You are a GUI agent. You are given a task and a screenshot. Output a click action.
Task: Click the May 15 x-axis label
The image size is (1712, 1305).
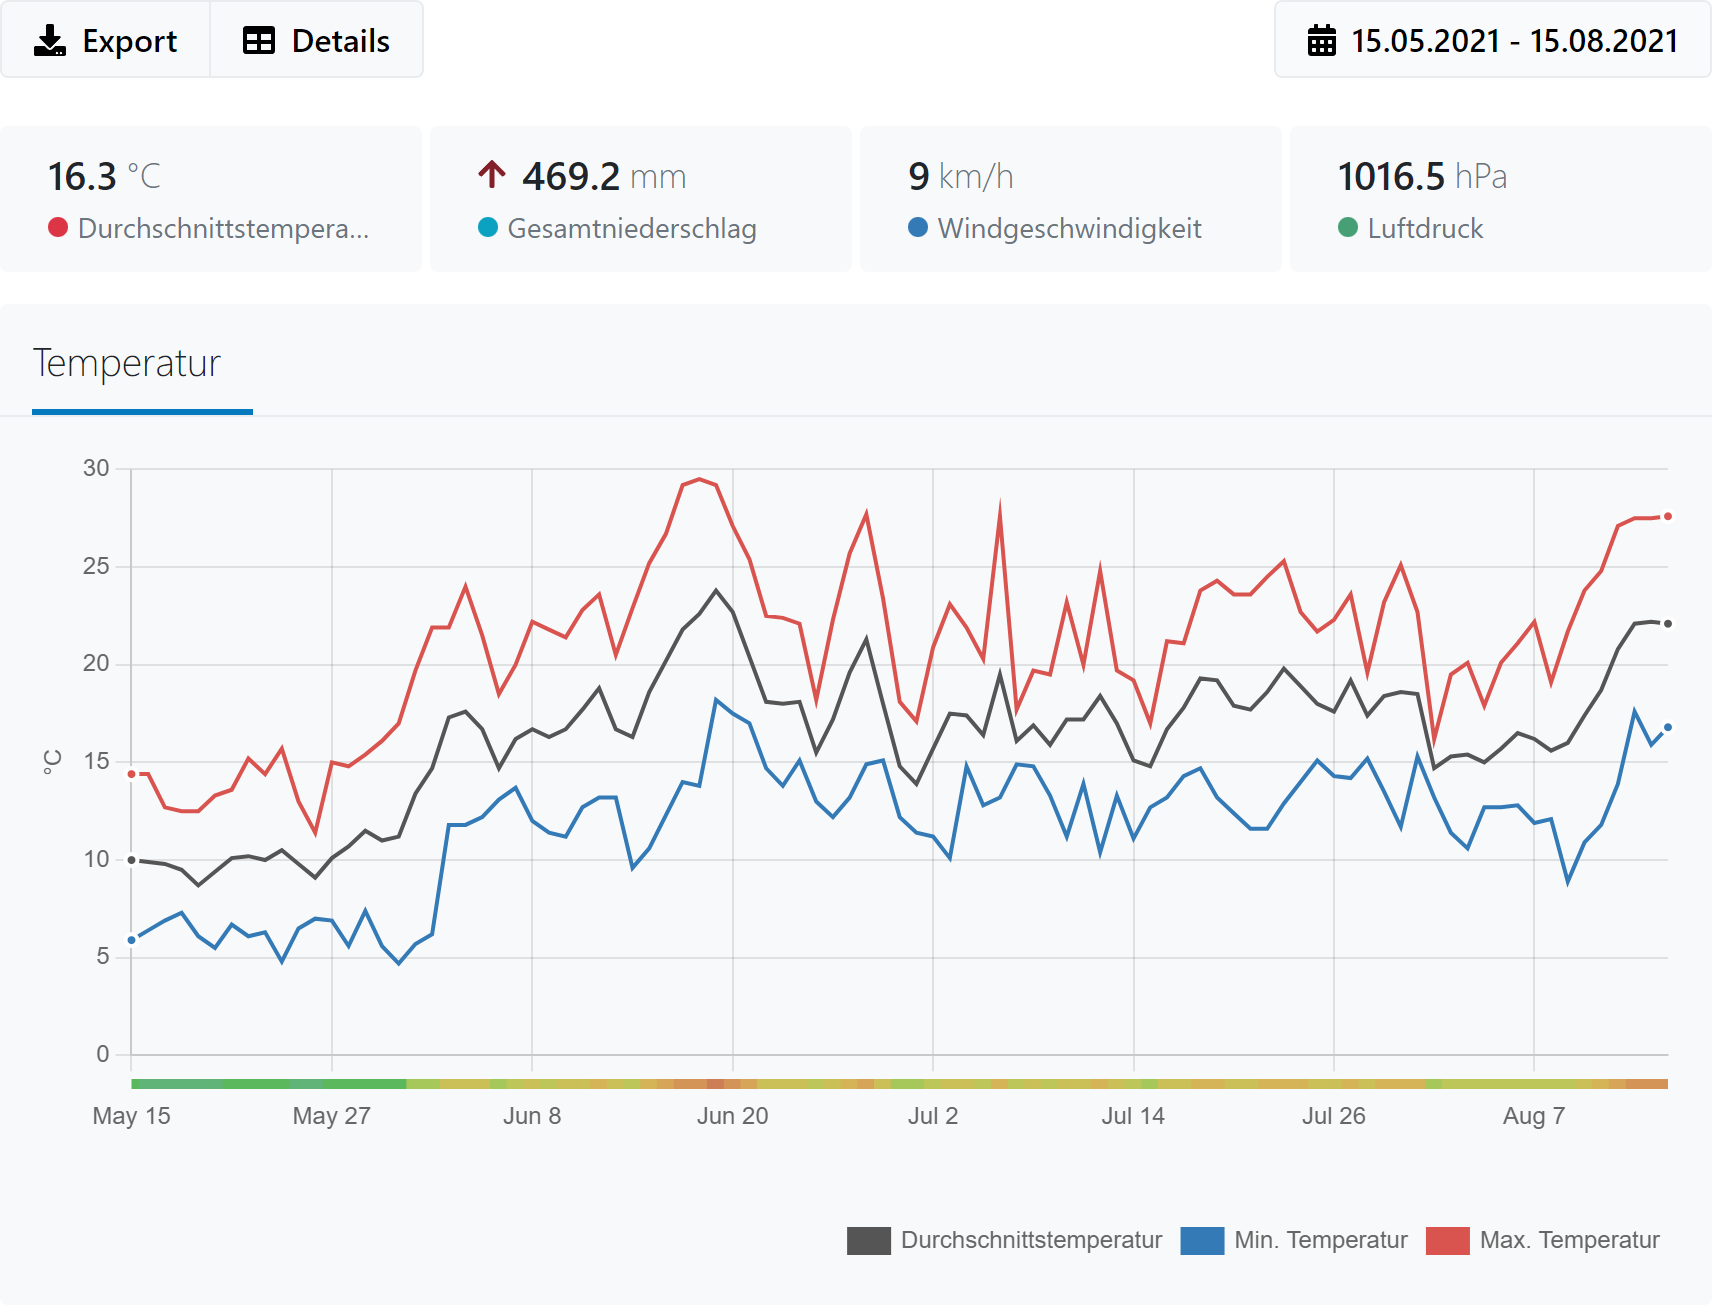(131, 1116)
